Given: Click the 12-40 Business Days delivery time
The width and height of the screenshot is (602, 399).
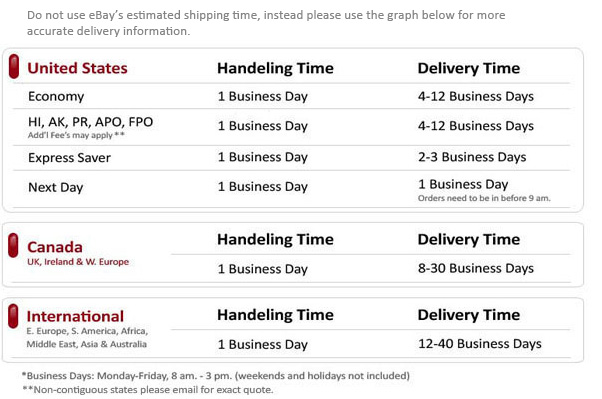Looking at the screenshot, I should [480, 344].
